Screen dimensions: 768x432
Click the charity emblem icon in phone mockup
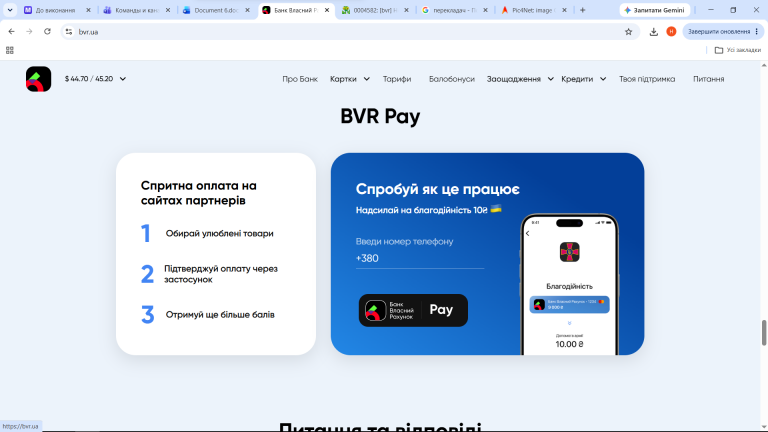pyautogui.click(x=569, y=252)
